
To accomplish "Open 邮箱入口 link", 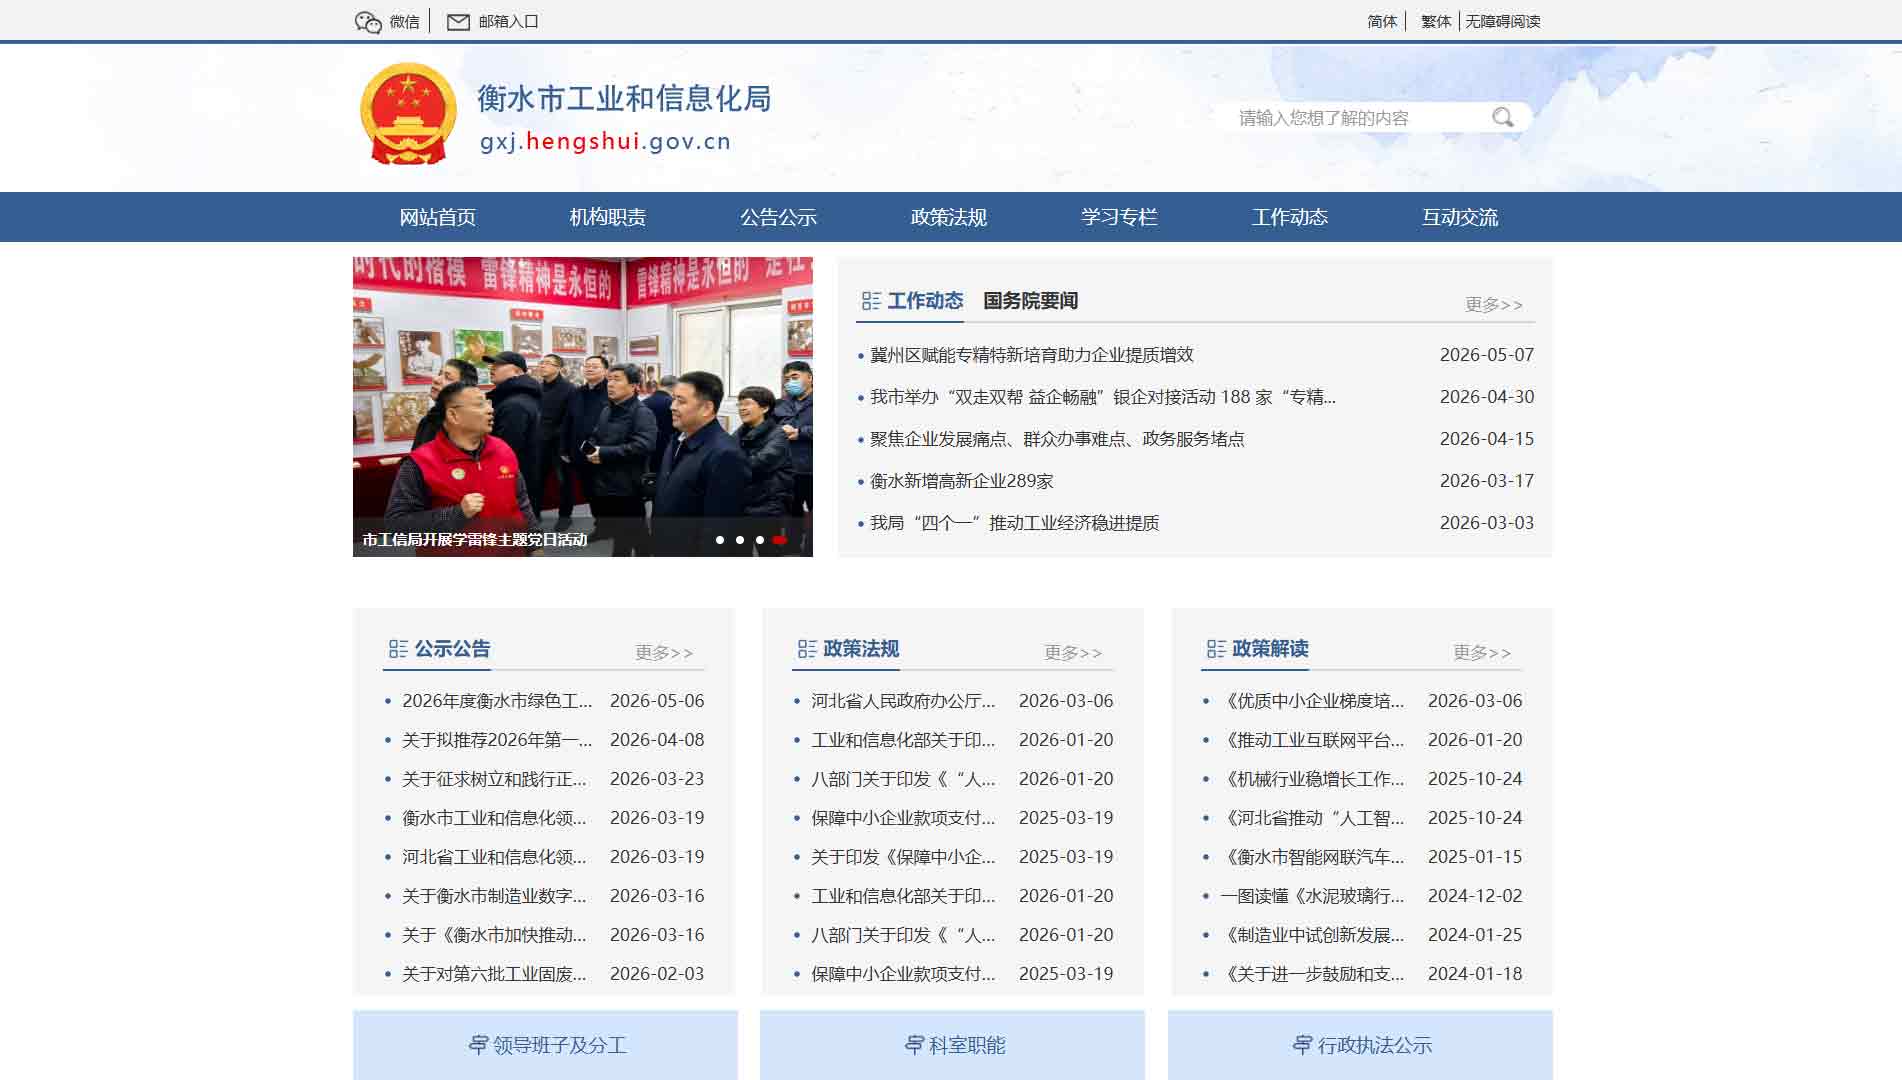I will [508, 21].
